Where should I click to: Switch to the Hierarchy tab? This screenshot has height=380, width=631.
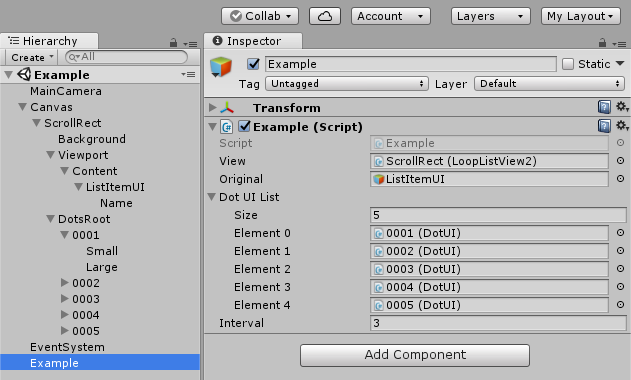click(49, 41)
